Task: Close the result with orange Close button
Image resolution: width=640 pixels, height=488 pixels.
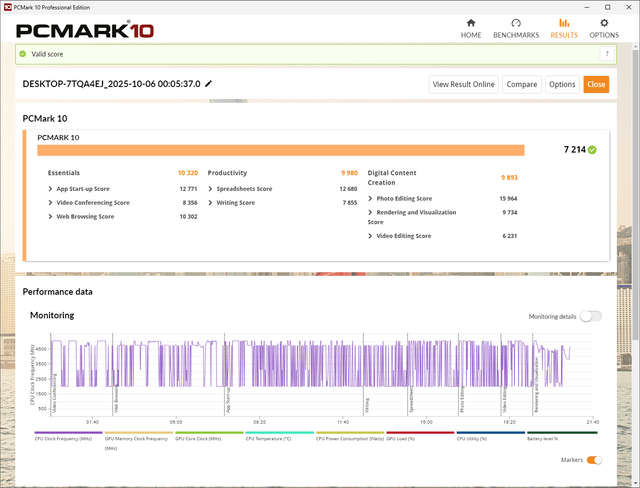Action: tap(596, 84)
